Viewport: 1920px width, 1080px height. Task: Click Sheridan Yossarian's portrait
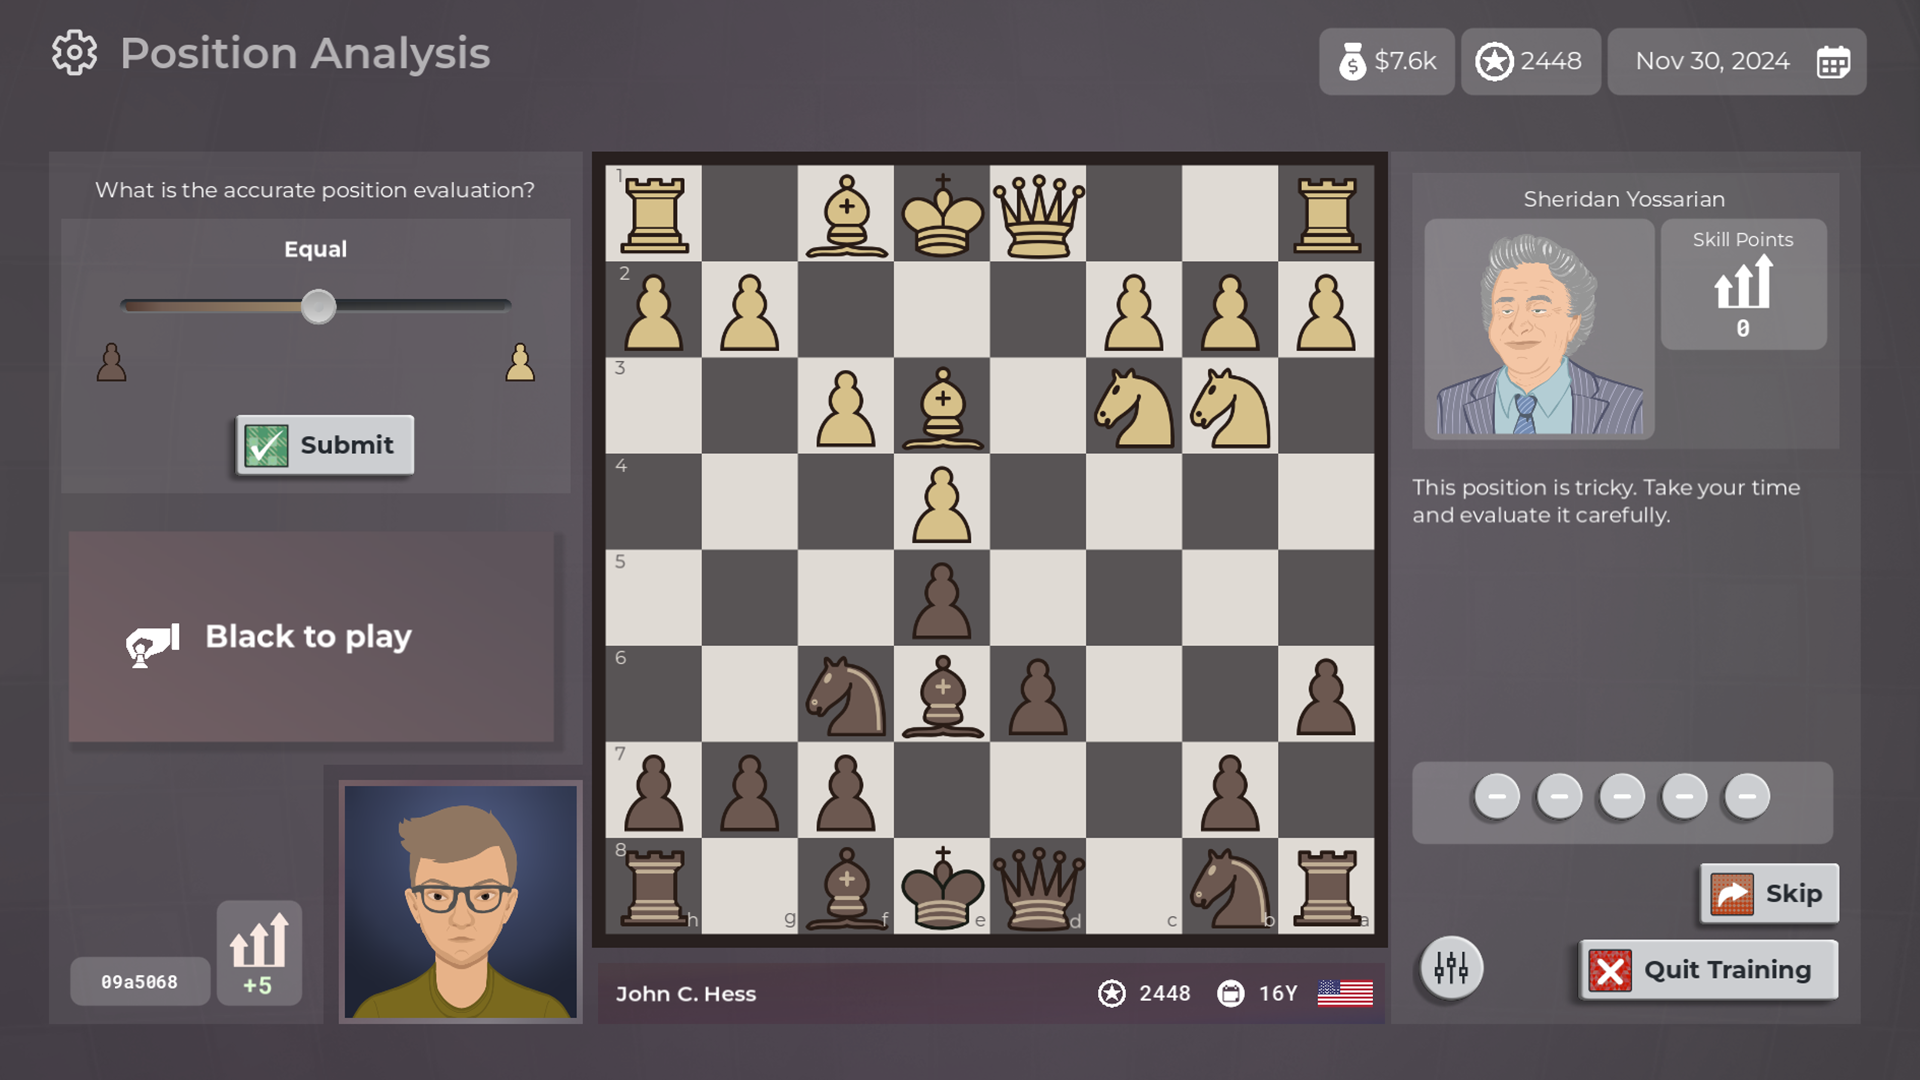pos(1539,329)
